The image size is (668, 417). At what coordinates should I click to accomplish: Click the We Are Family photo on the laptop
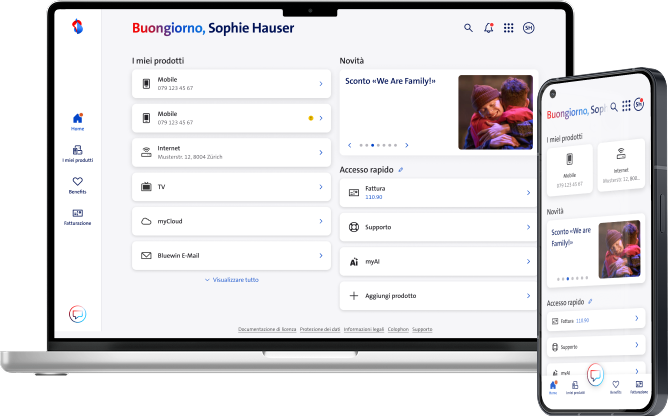494,112
